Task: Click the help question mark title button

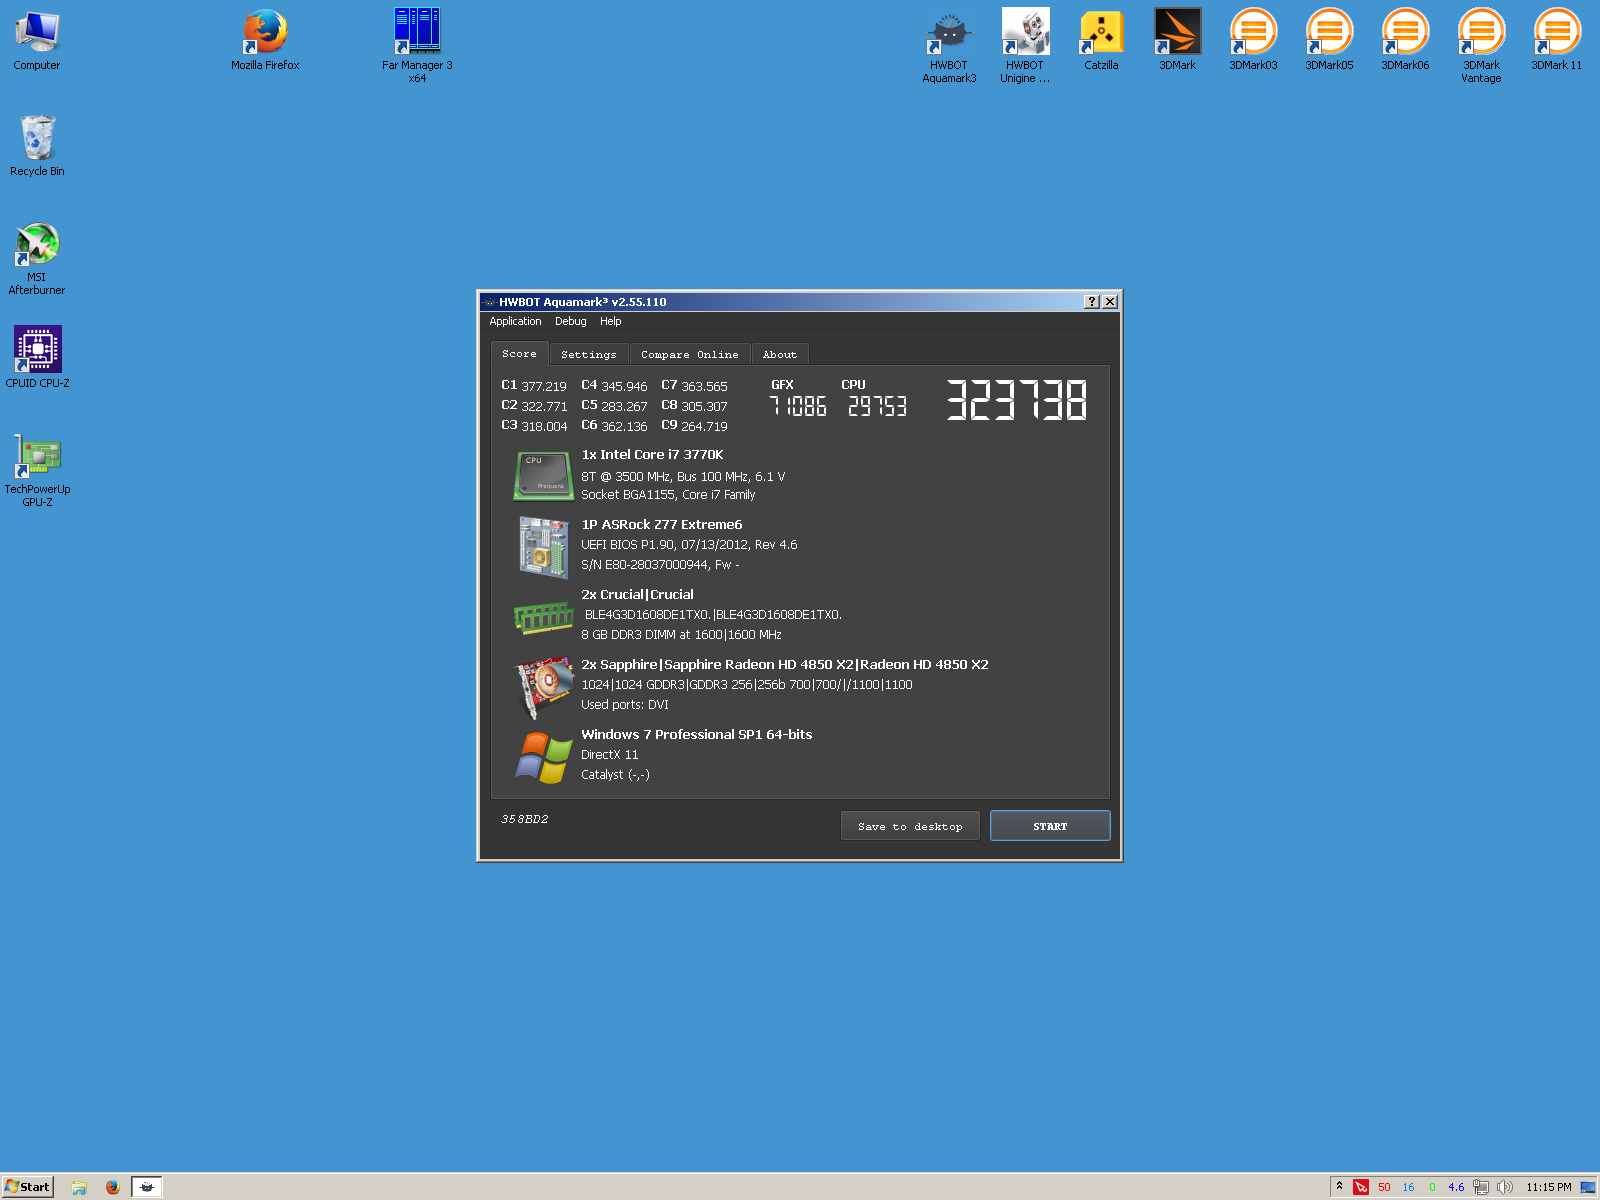Action: (x=1092, y=301)
